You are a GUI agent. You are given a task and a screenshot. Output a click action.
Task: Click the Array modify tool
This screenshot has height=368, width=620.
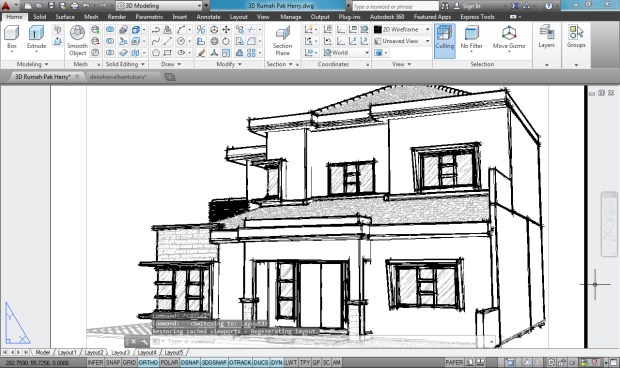tap(251, 53)
